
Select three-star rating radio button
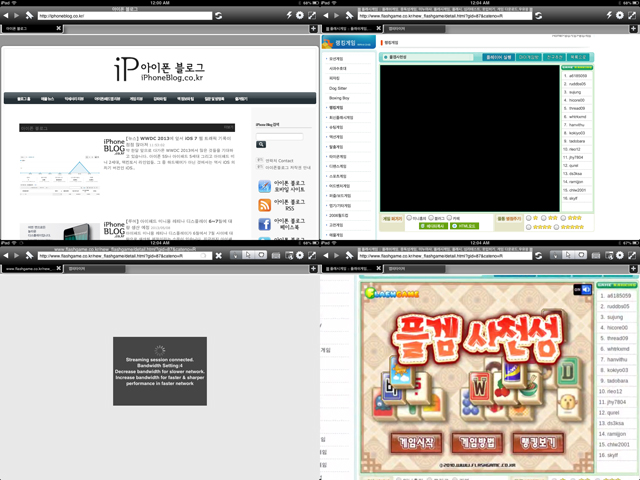point(563,218)
